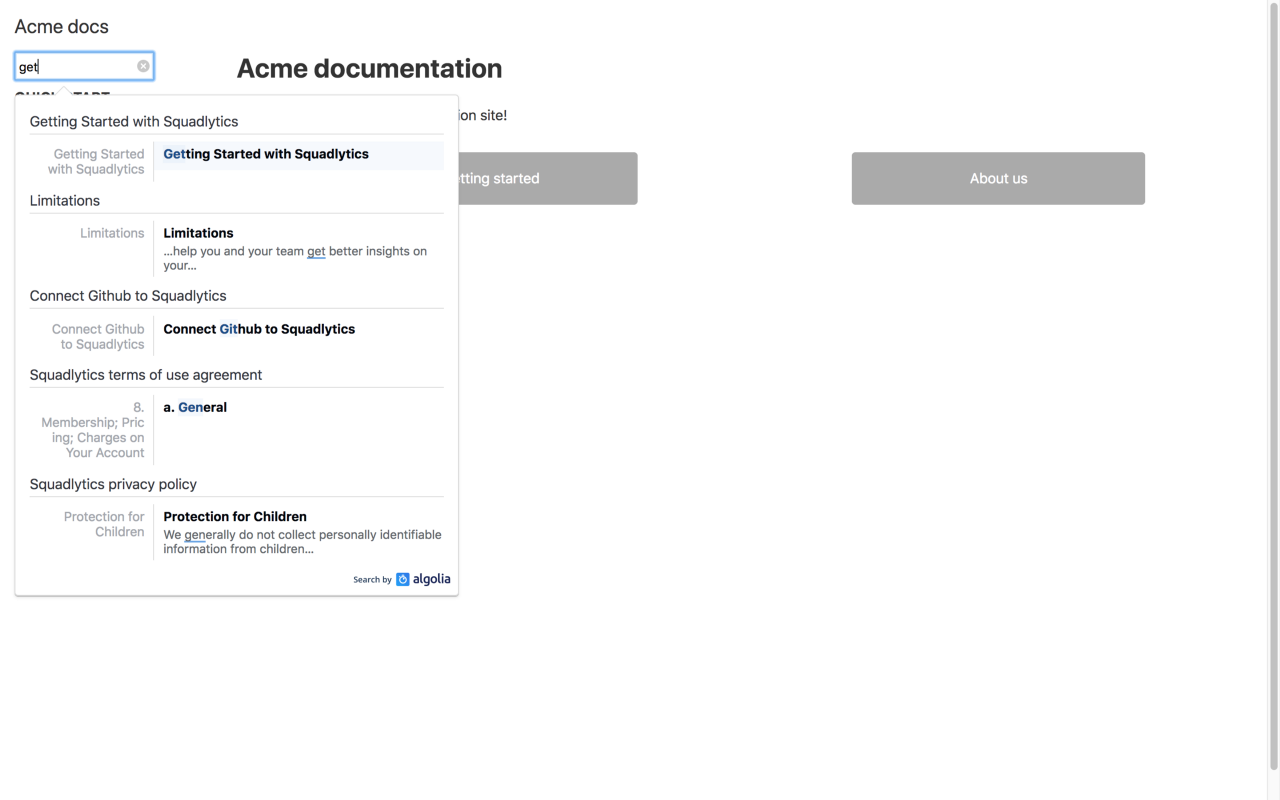Click 'Connect Github to Squadlytics' category header

click(128, 295)
